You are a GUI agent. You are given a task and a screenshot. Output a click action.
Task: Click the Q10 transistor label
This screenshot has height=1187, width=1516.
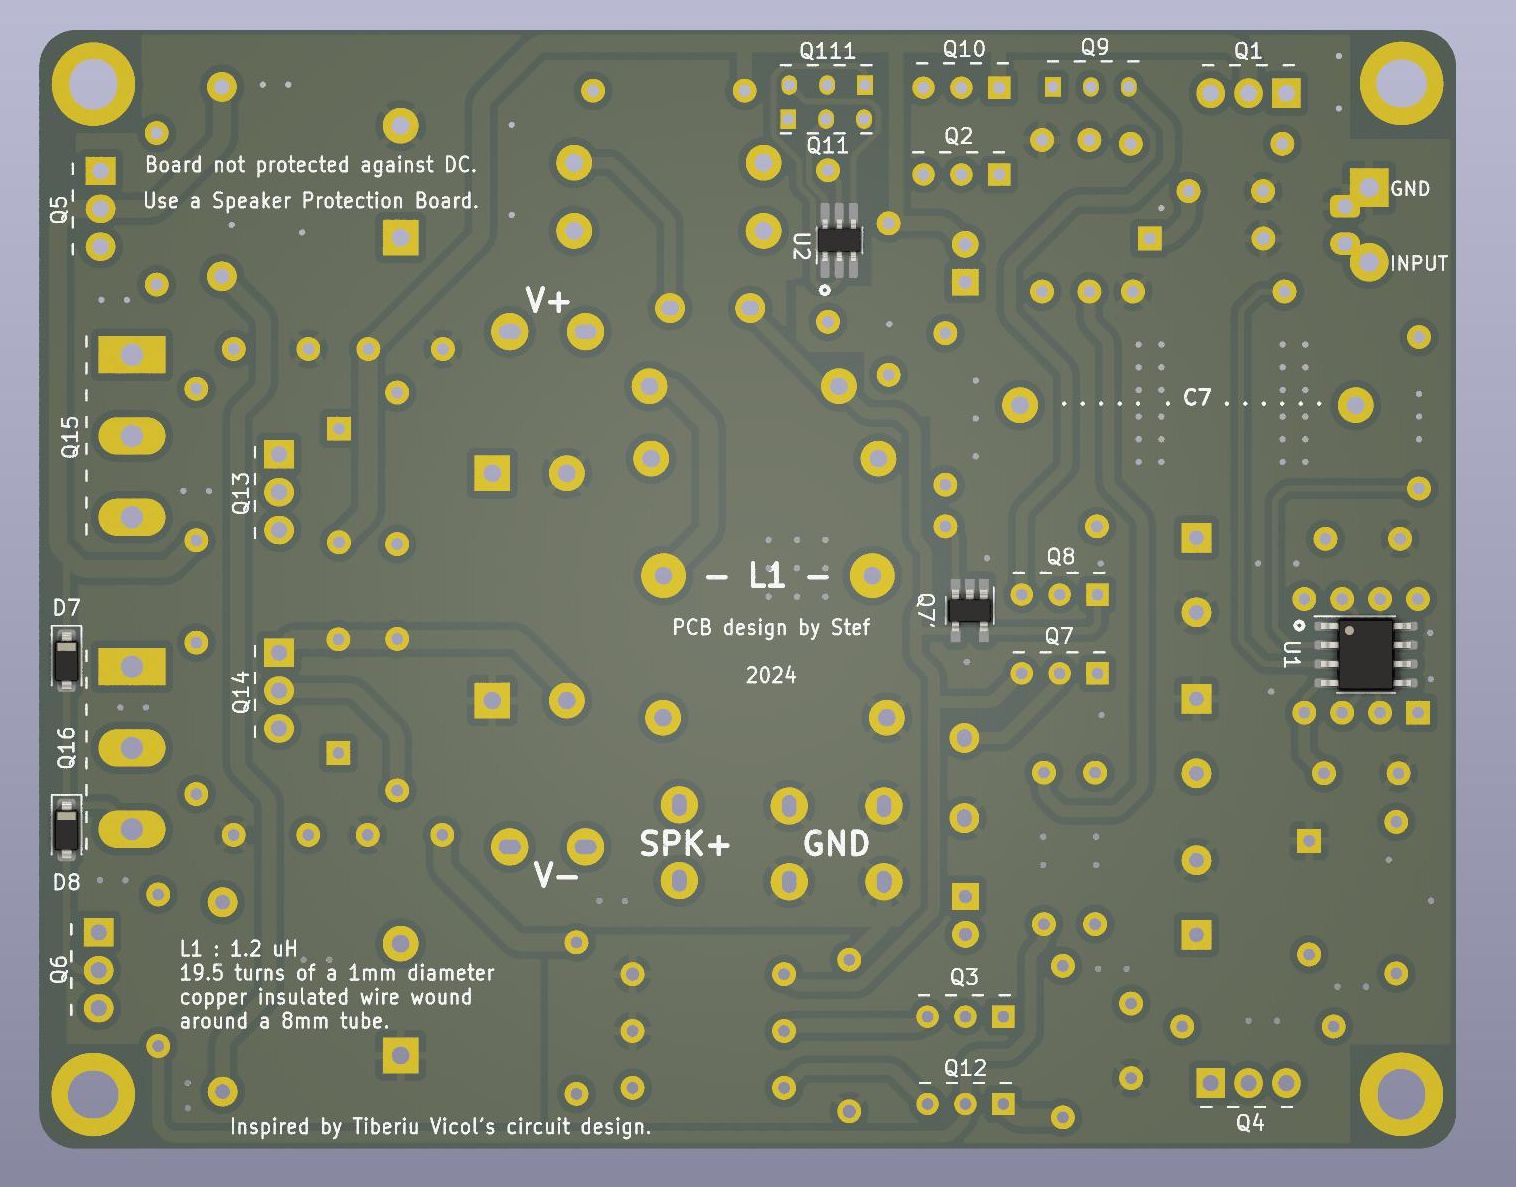[964, 49]
